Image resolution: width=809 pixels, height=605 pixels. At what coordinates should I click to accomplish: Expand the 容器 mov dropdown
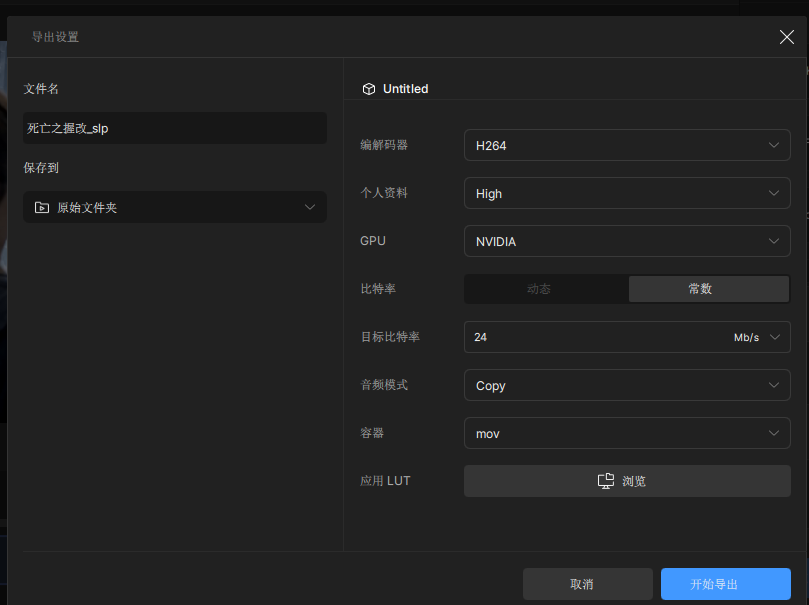pos(627,433)
